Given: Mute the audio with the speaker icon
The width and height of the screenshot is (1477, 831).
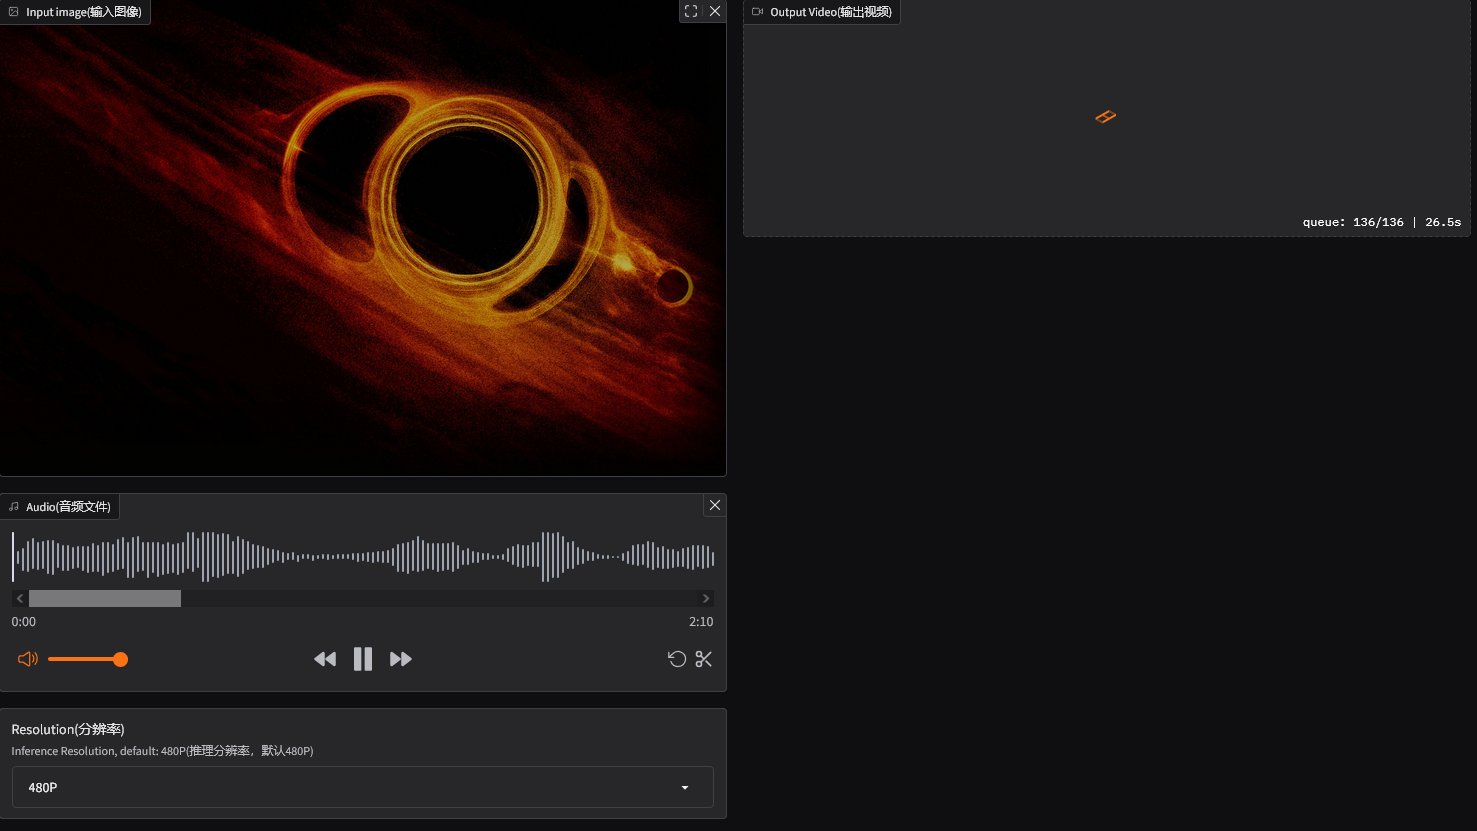Looking at the screenshot, I should coord(28,659).
